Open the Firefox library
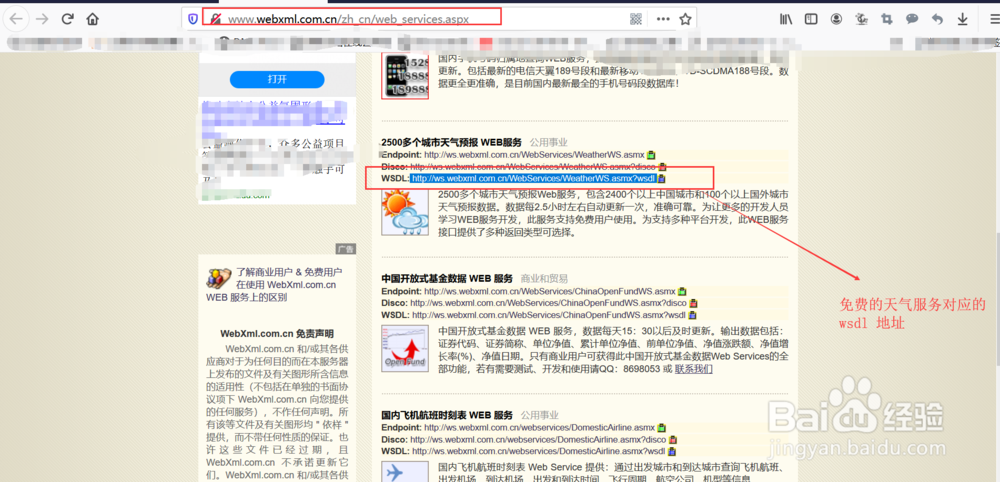Viewport: 1000px width, 482px height. (786, 19)
